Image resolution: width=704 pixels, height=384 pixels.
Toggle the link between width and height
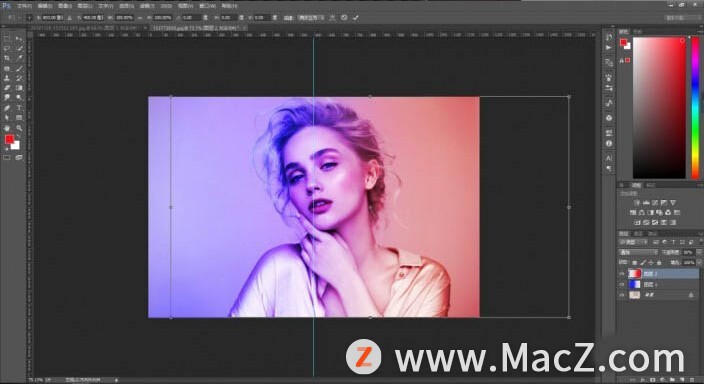141,18
